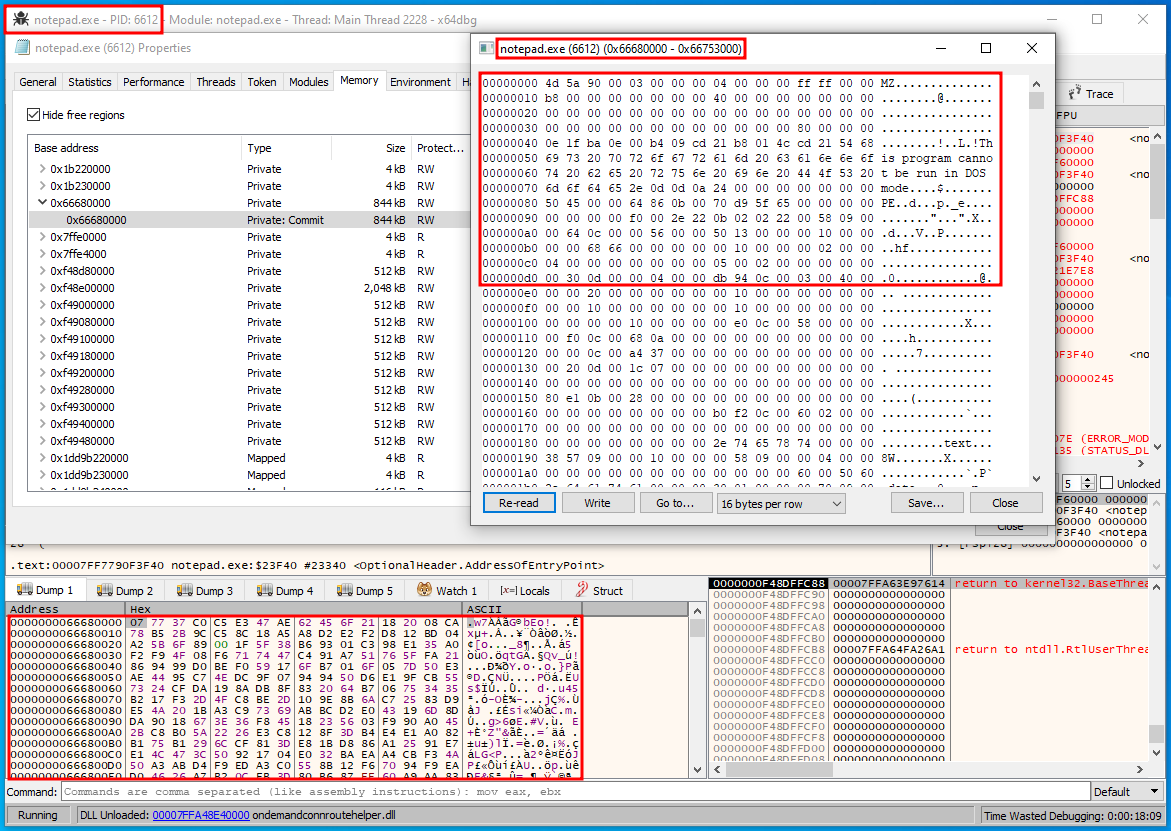Click the Re-read button
1171x831 pixels.
pyautogui.click(x=518, y=503)
